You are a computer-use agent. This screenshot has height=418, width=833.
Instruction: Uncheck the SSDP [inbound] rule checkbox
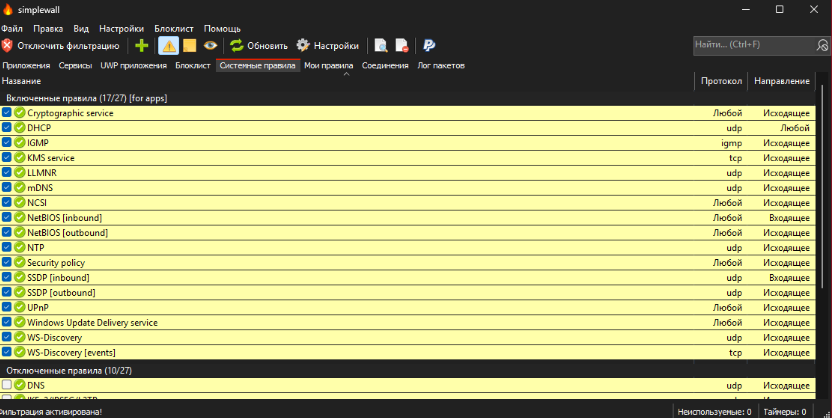click(6, 277)
